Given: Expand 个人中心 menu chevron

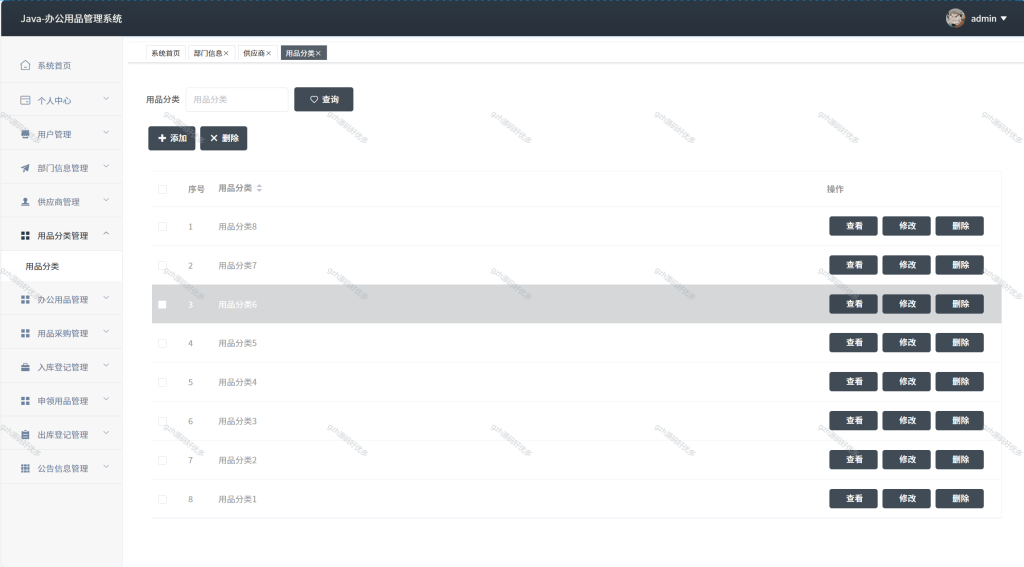Looking at the screenshot, I should pos(106,99).
